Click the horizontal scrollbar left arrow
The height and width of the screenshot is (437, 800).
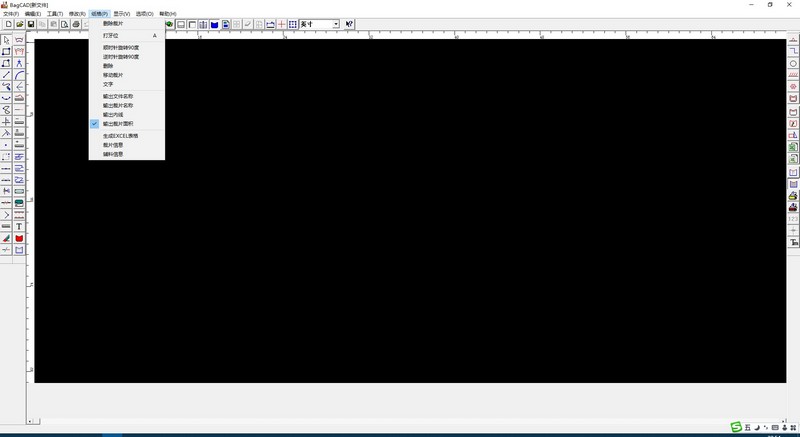(x=29, y=422)
